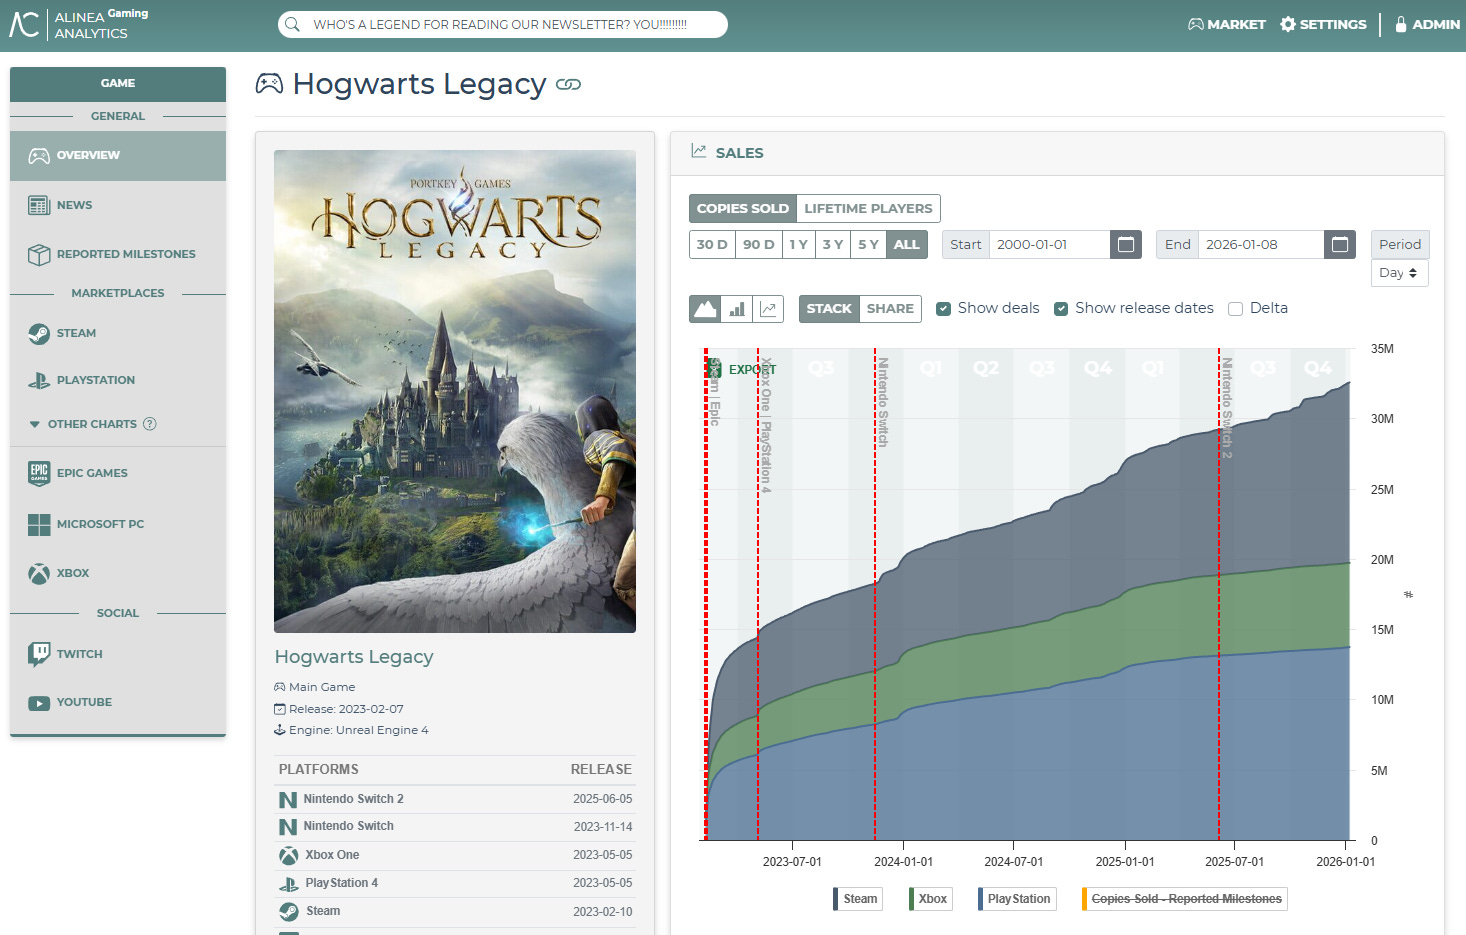Open Settings from the top bar
The height and width of the screenshot is (935, 1466).
pyautogui.click(x=1323, y=24)
